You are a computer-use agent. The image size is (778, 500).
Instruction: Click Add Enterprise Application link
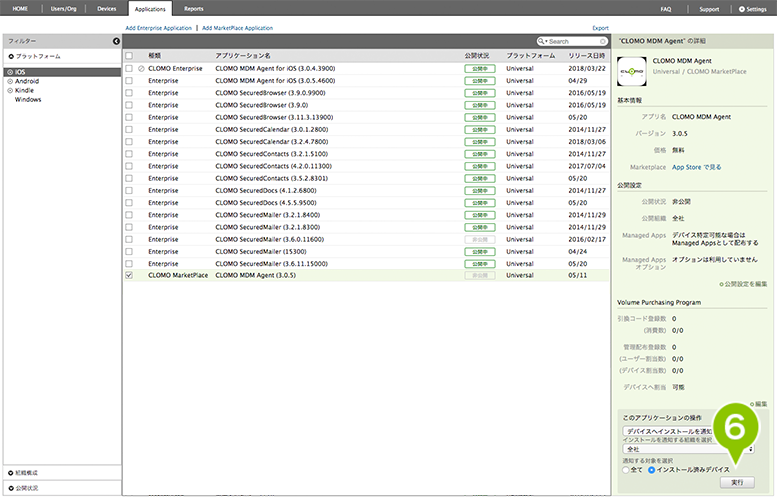(x=159, y=28)
